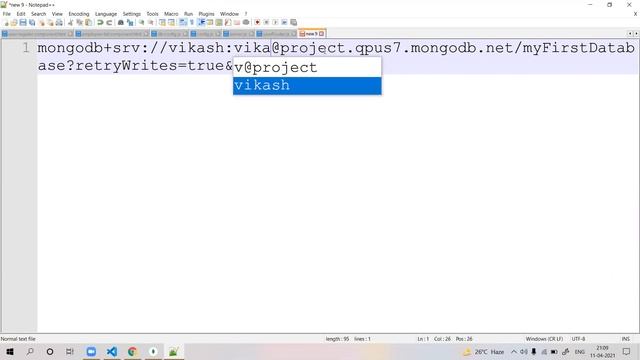Zoom out using toolbar icon
The width and height of the screenshot is (640, 360).
point(151,22)
